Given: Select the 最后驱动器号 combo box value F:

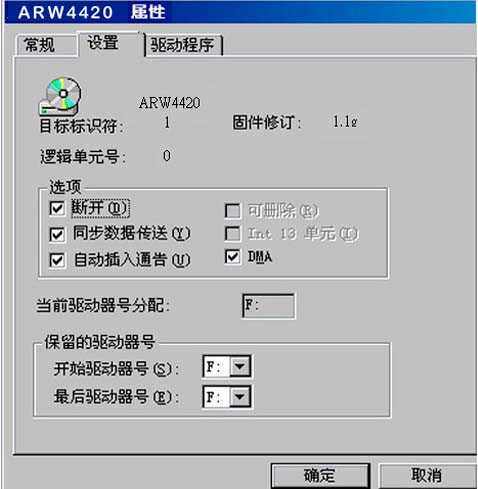Looking at the screenshot, I should point(216,397).
